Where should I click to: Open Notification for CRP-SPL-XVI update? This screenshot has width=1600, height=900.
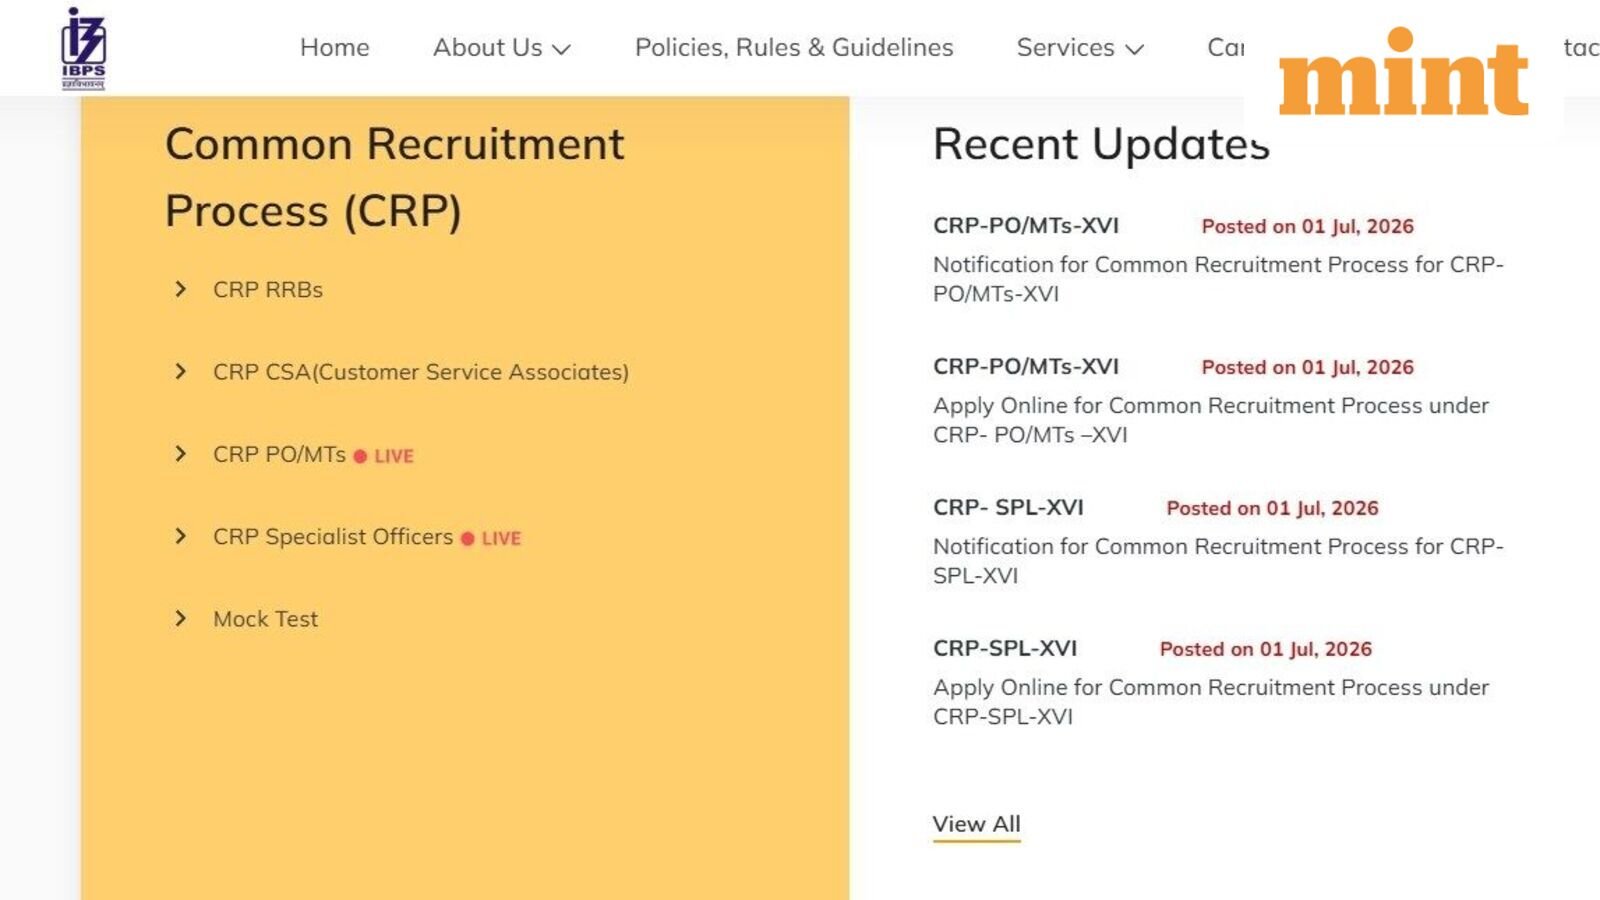point(1218,561)
